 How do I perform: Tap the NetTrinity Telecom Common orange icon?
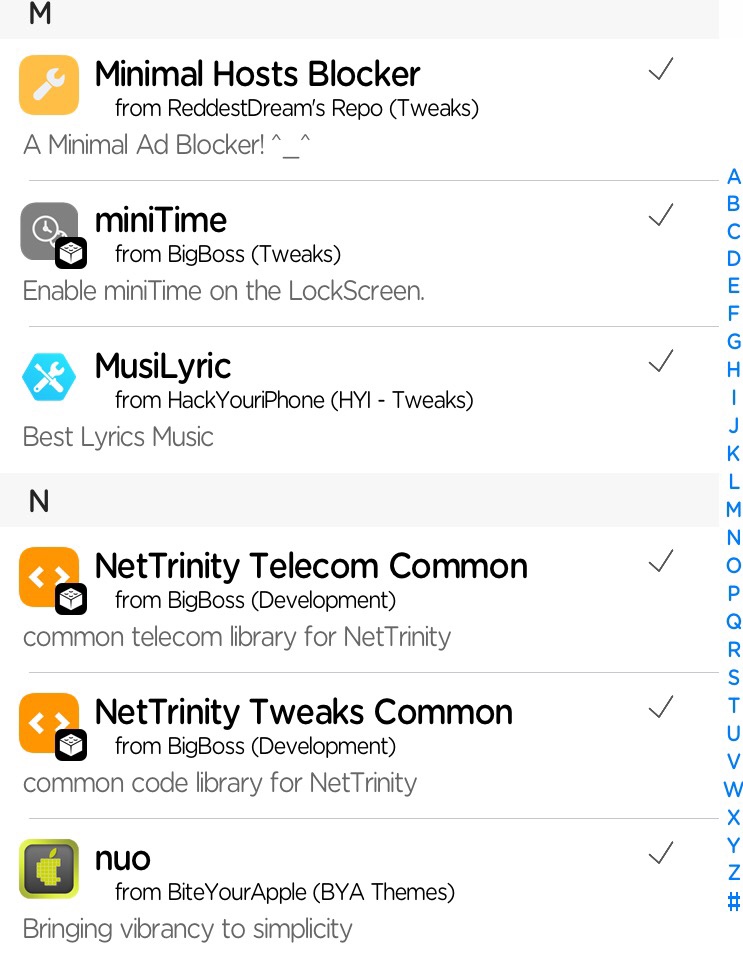[x=46, y=575]
